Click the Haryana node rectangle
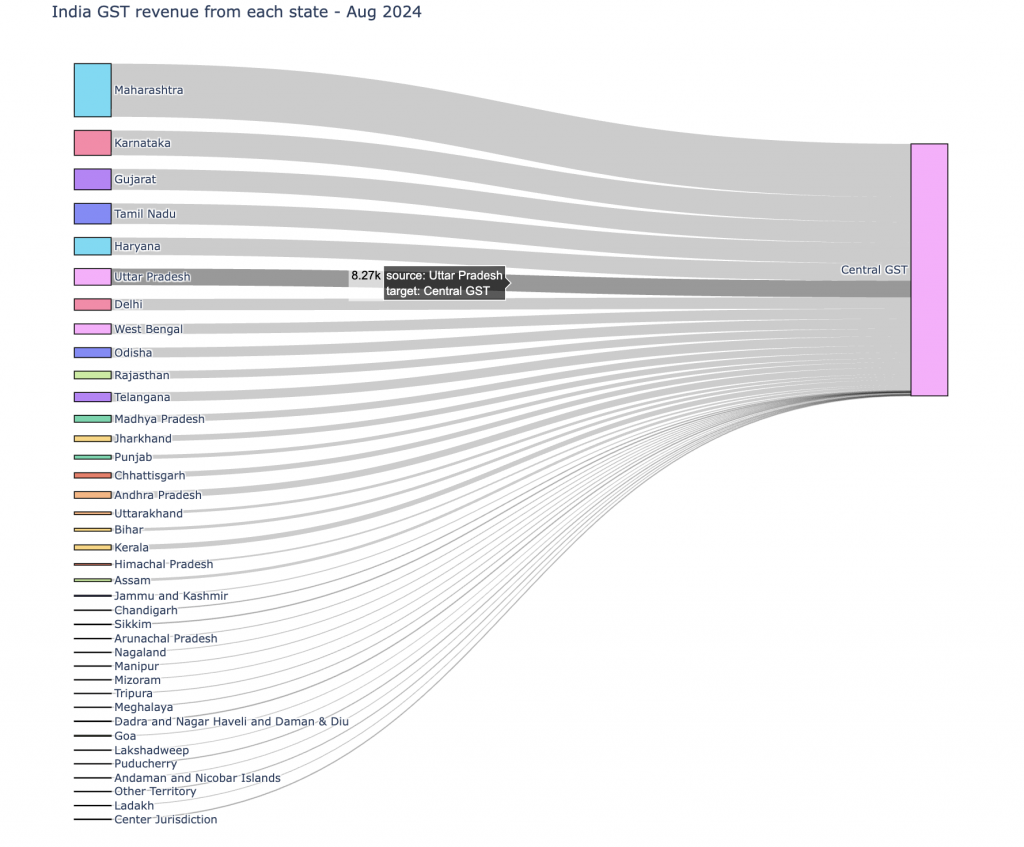This screenshot has width=1024, height=847. pos(92,246)
